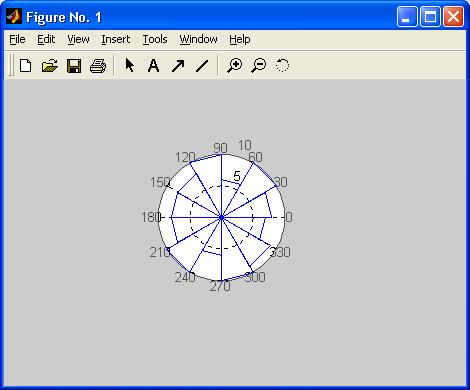Click the 210 degree angle label
The width and height of the screenshot is (470, 390).
point(160,252)
